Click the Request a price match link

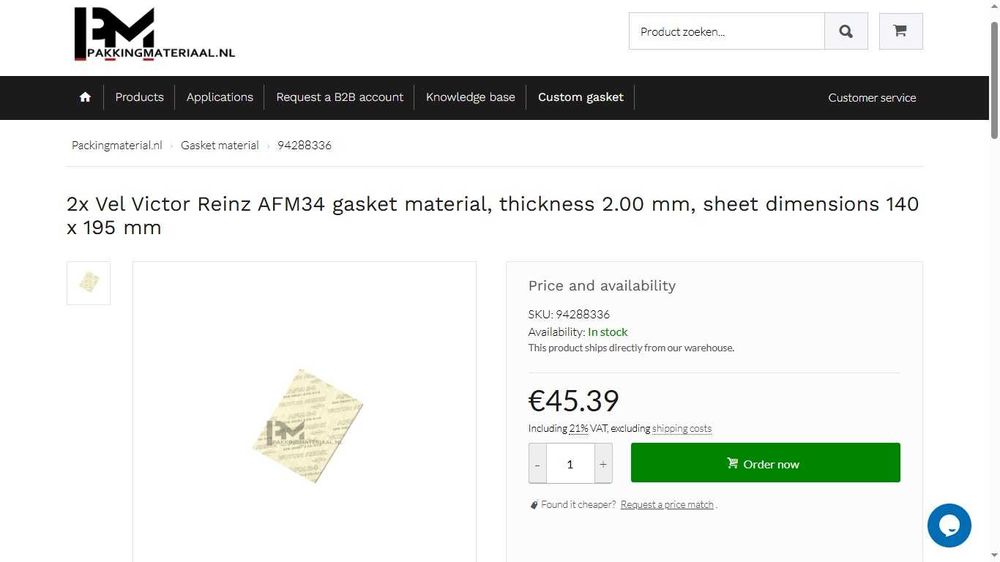(667, 505)
